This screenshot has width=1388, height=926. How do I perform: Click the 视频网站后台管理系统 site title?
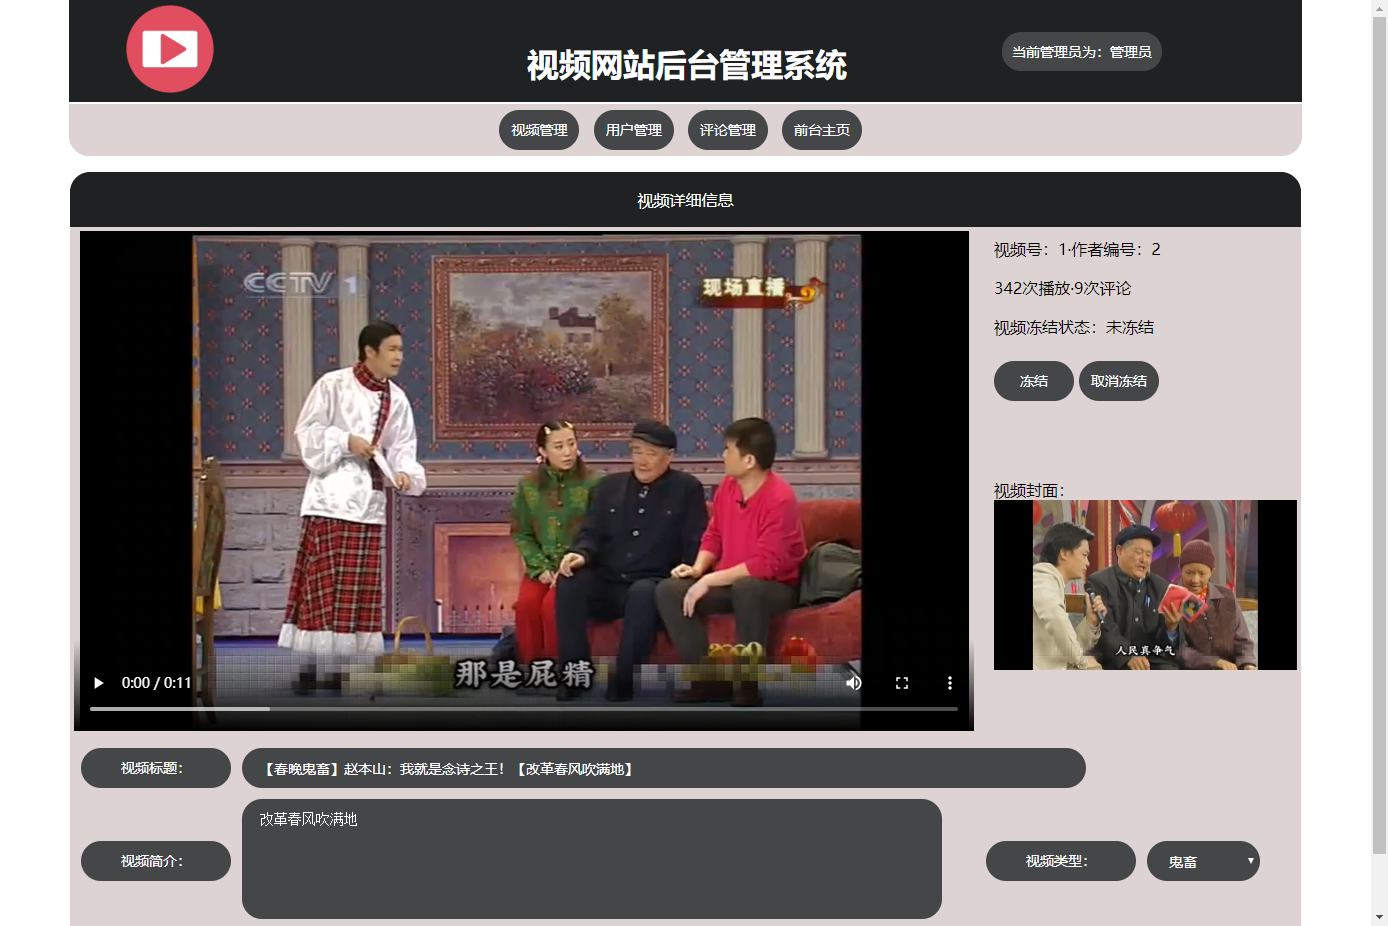click(x=687, y=66)
